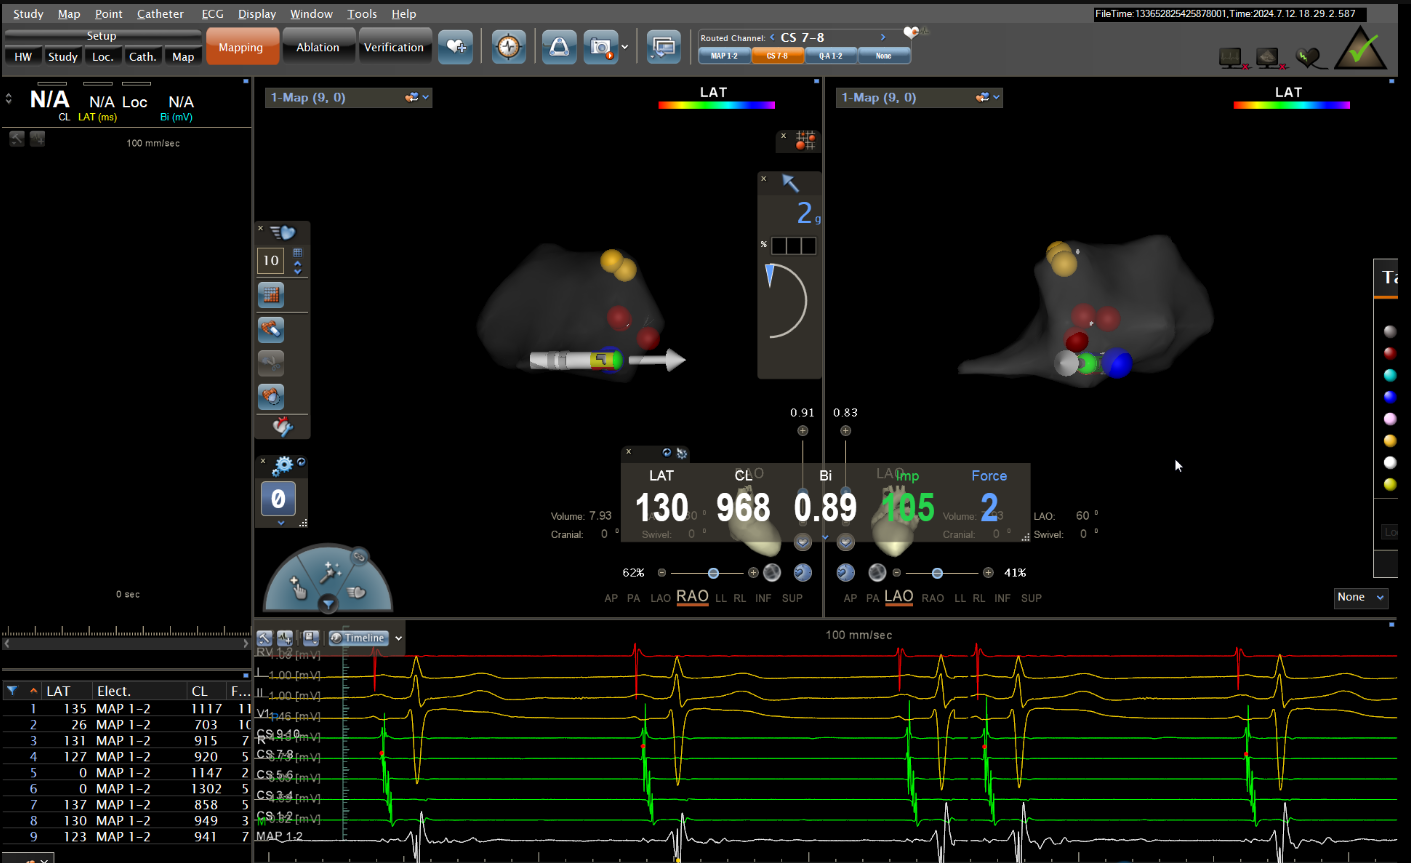Screen dimensions: 1411x863
Task: Click the compass target icon in the toolbar
Action: click(509, 47)
